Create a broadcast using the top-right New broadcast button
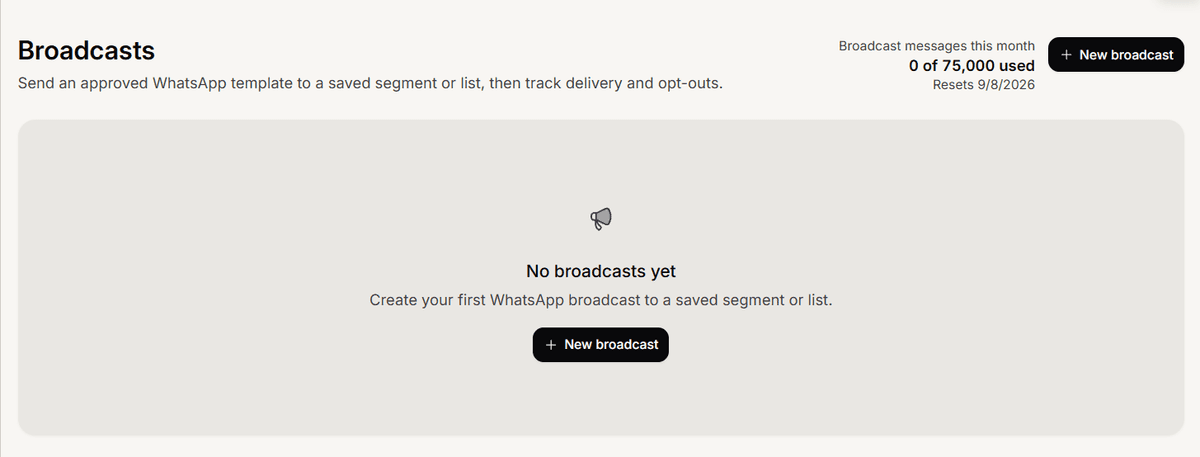Viewport: 1200px width, 457px height. point(1116,55)
